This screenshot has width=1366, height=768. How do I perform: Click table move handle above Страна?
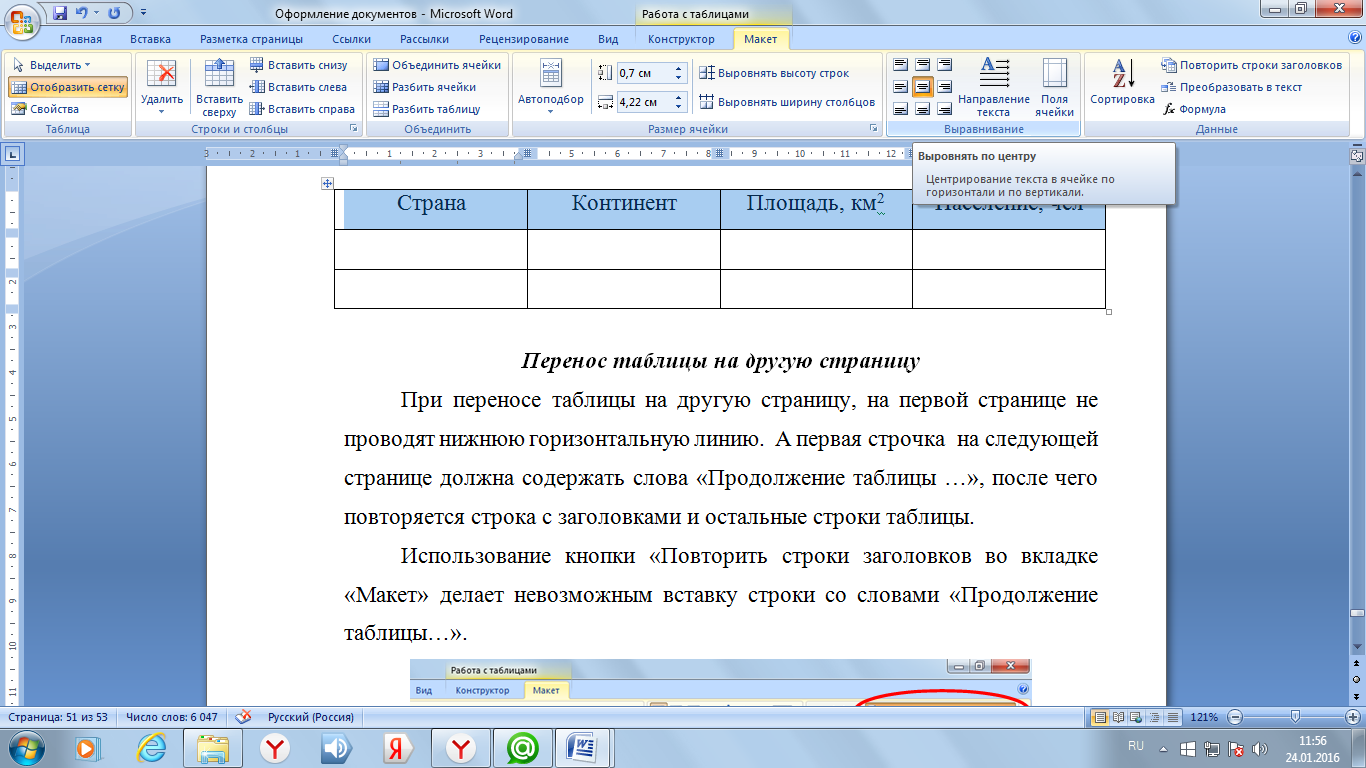[326, 183]
